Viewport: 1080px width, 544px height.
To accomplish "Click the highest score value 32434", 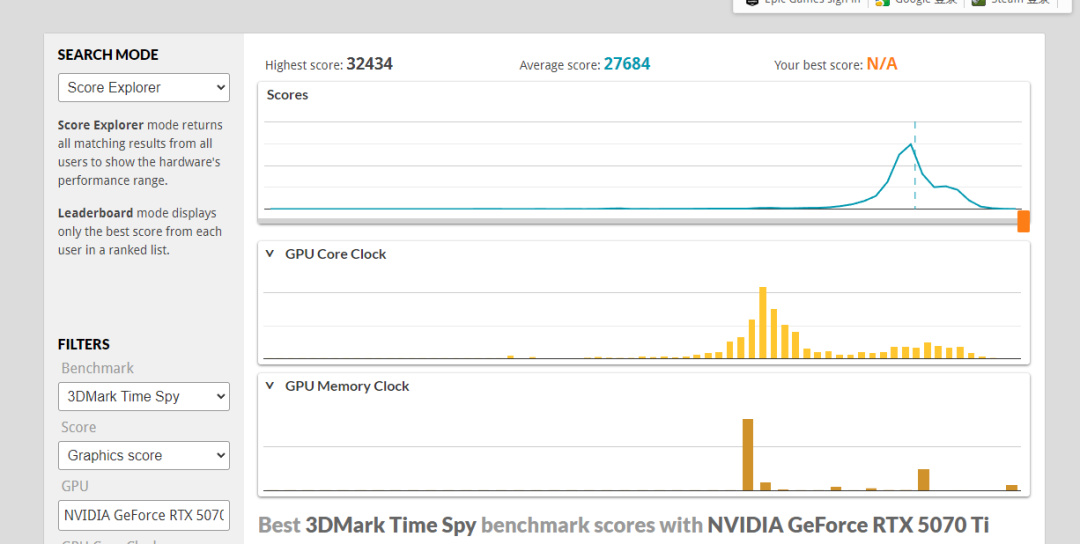I will [x=369, y=64].
